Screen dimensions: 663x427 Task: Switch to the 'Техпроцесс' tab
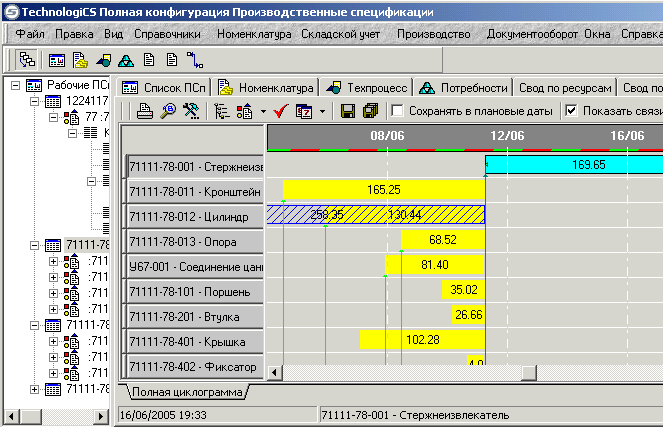(x=369, y=87)
